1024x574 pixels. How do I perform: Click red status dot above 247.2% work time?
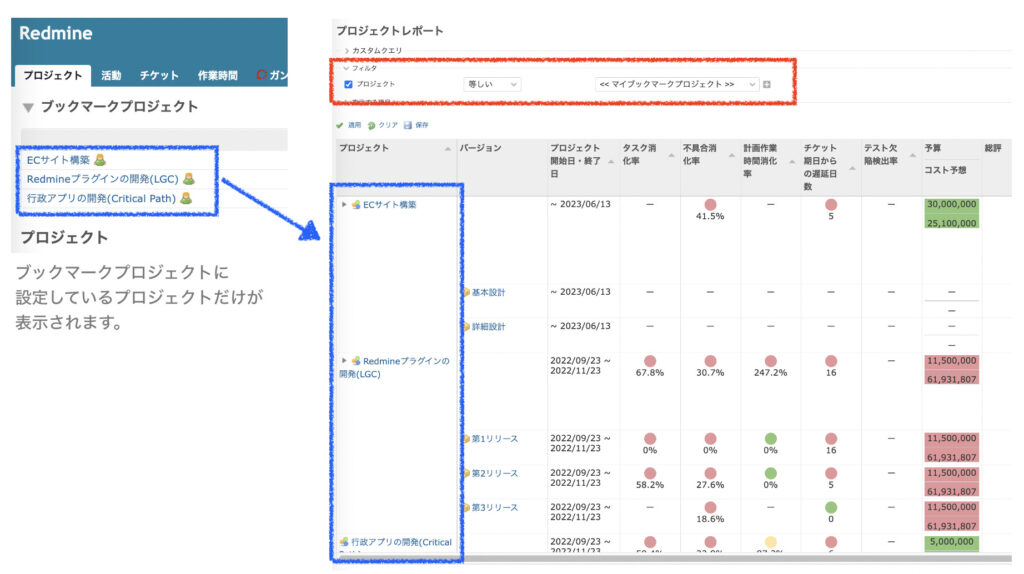click(771, 361)
